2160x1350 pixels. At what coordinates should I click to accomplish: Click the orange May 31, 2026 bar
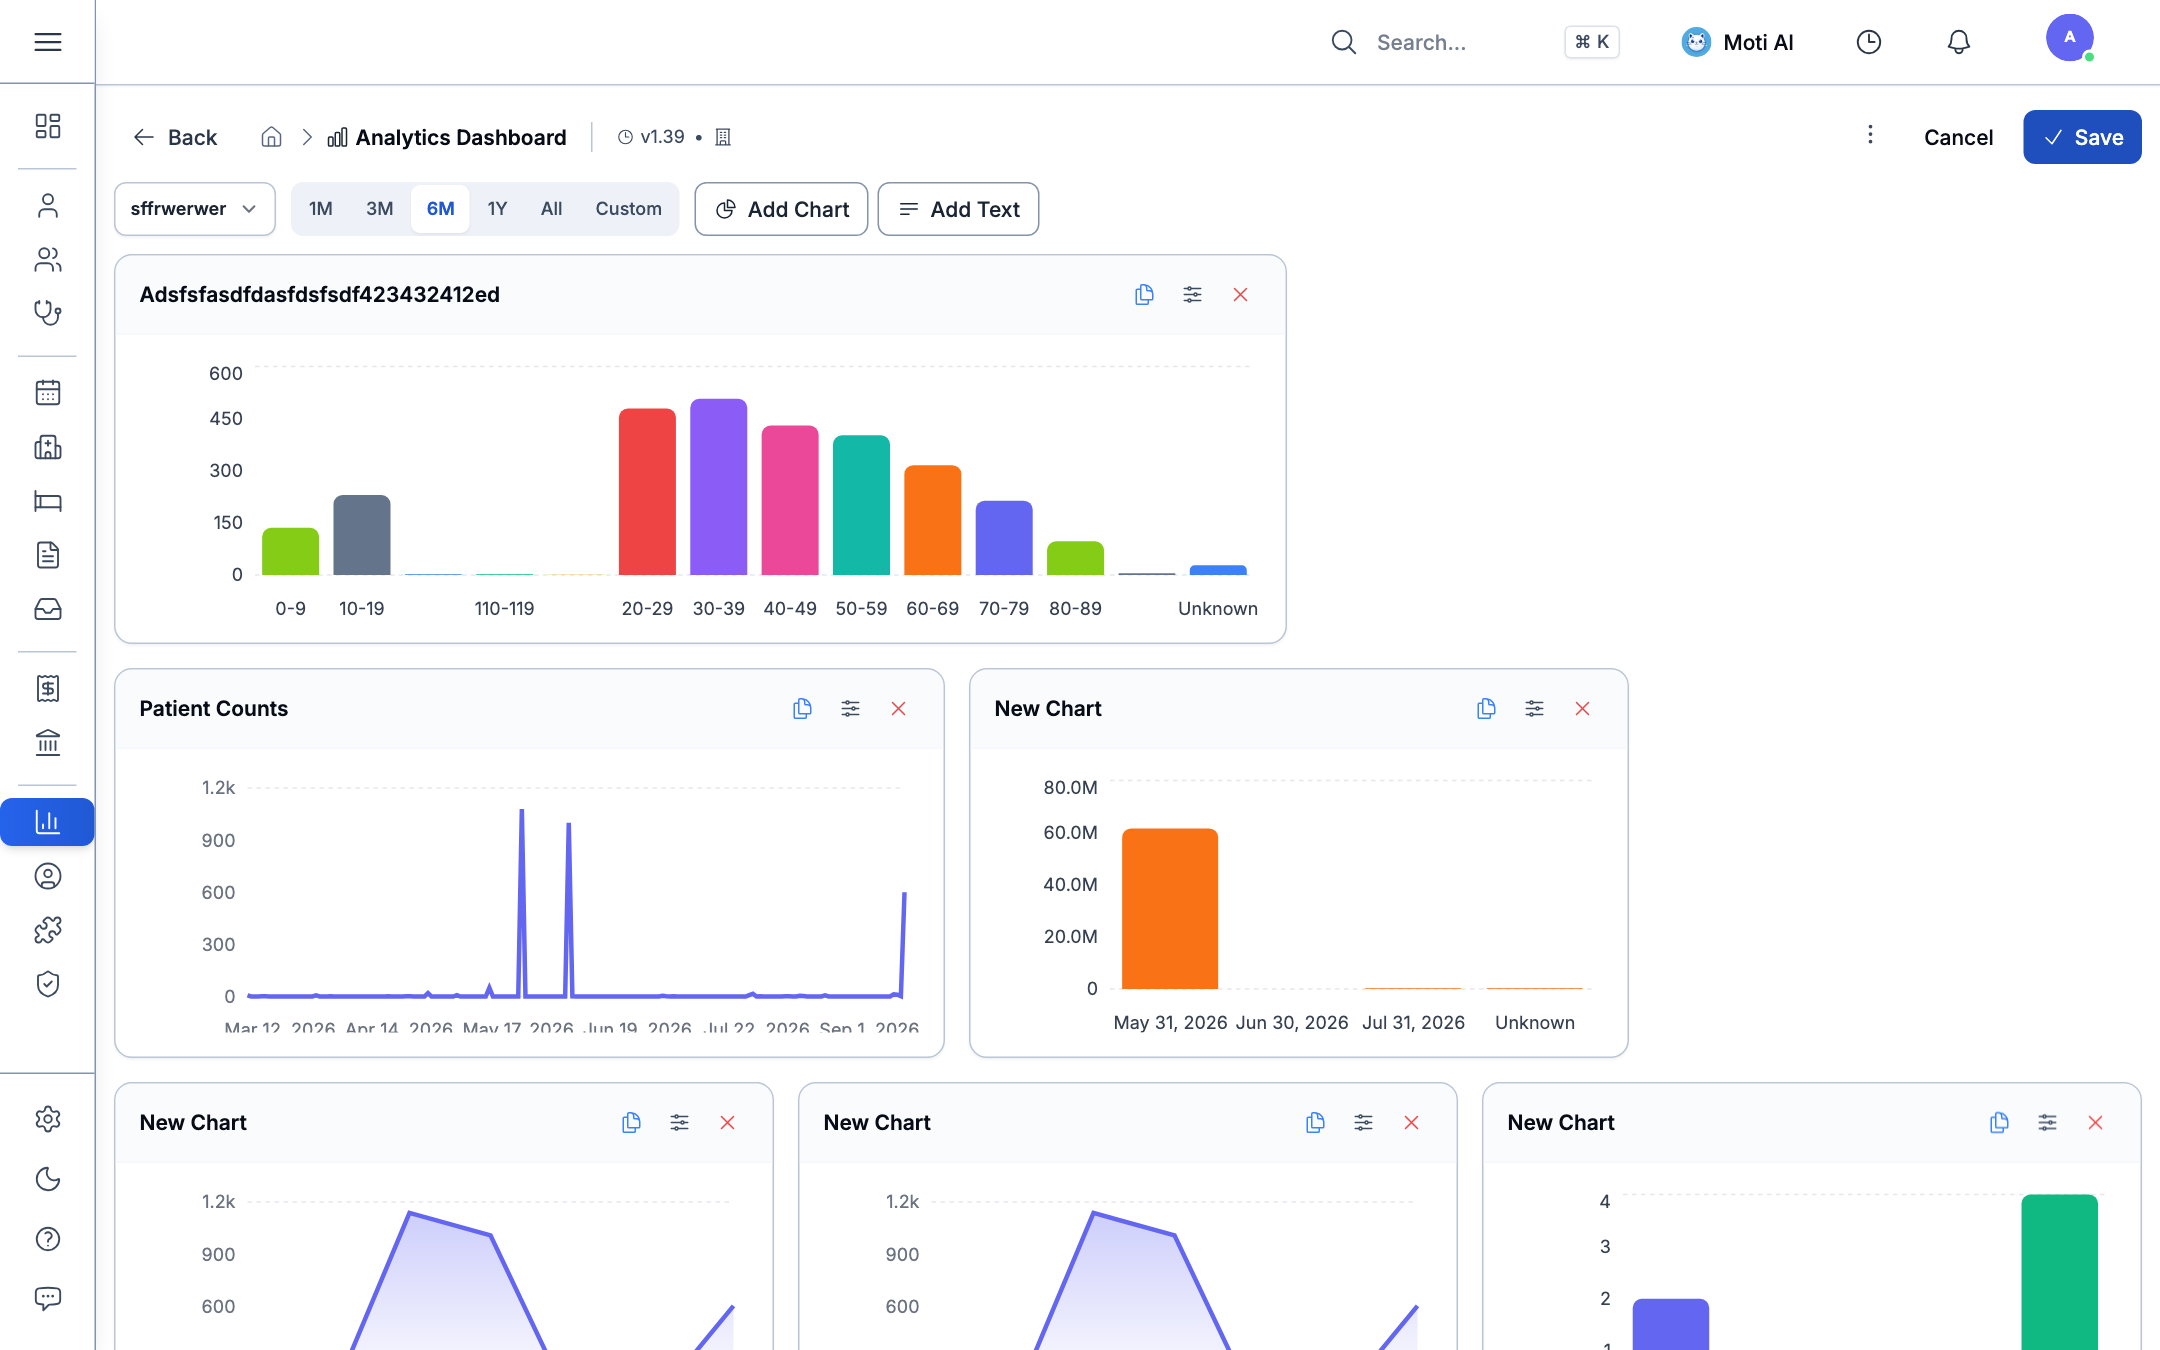[x=1170, y=908]
